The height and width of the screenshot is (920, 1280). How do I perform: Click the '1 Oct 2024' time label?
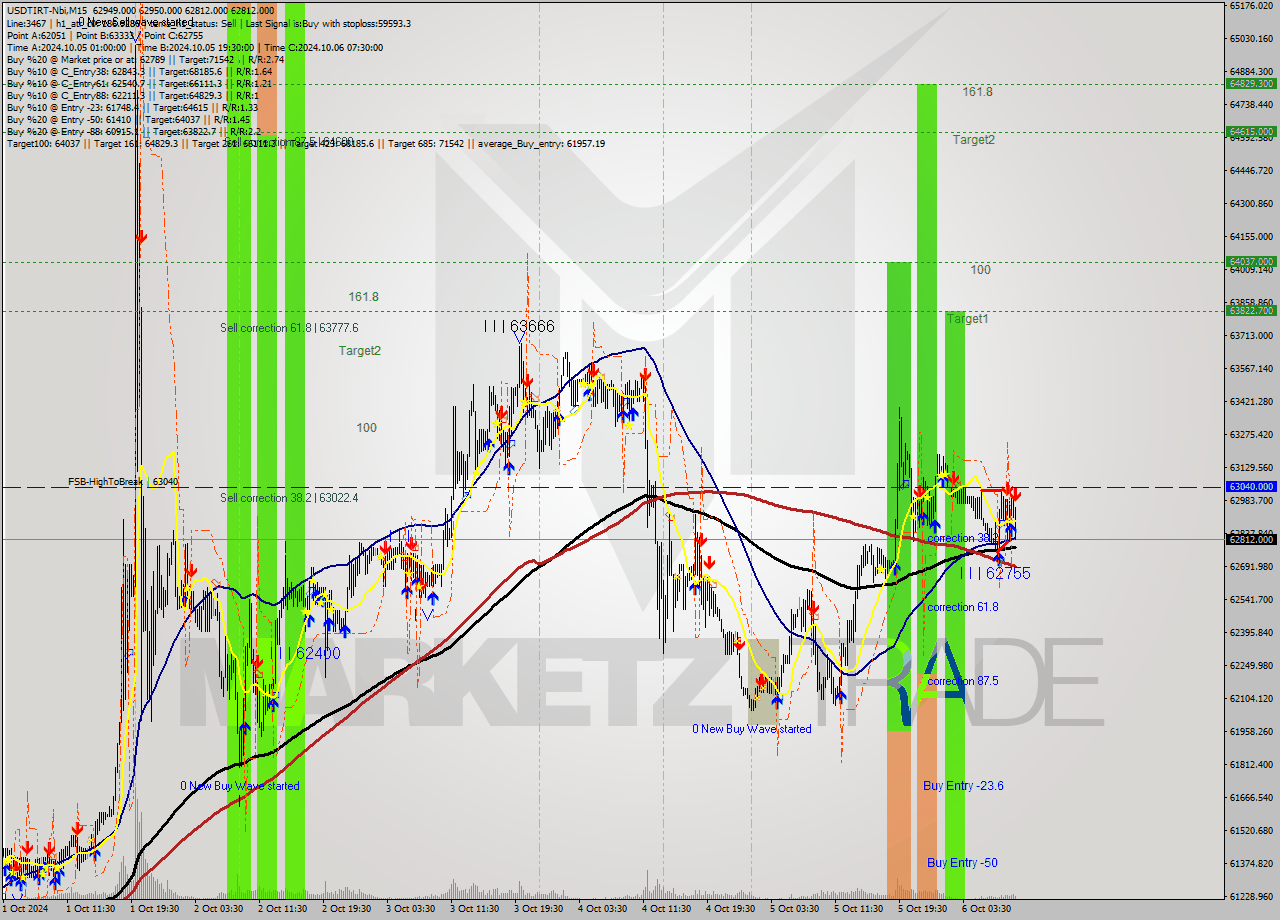coord(25,909)
